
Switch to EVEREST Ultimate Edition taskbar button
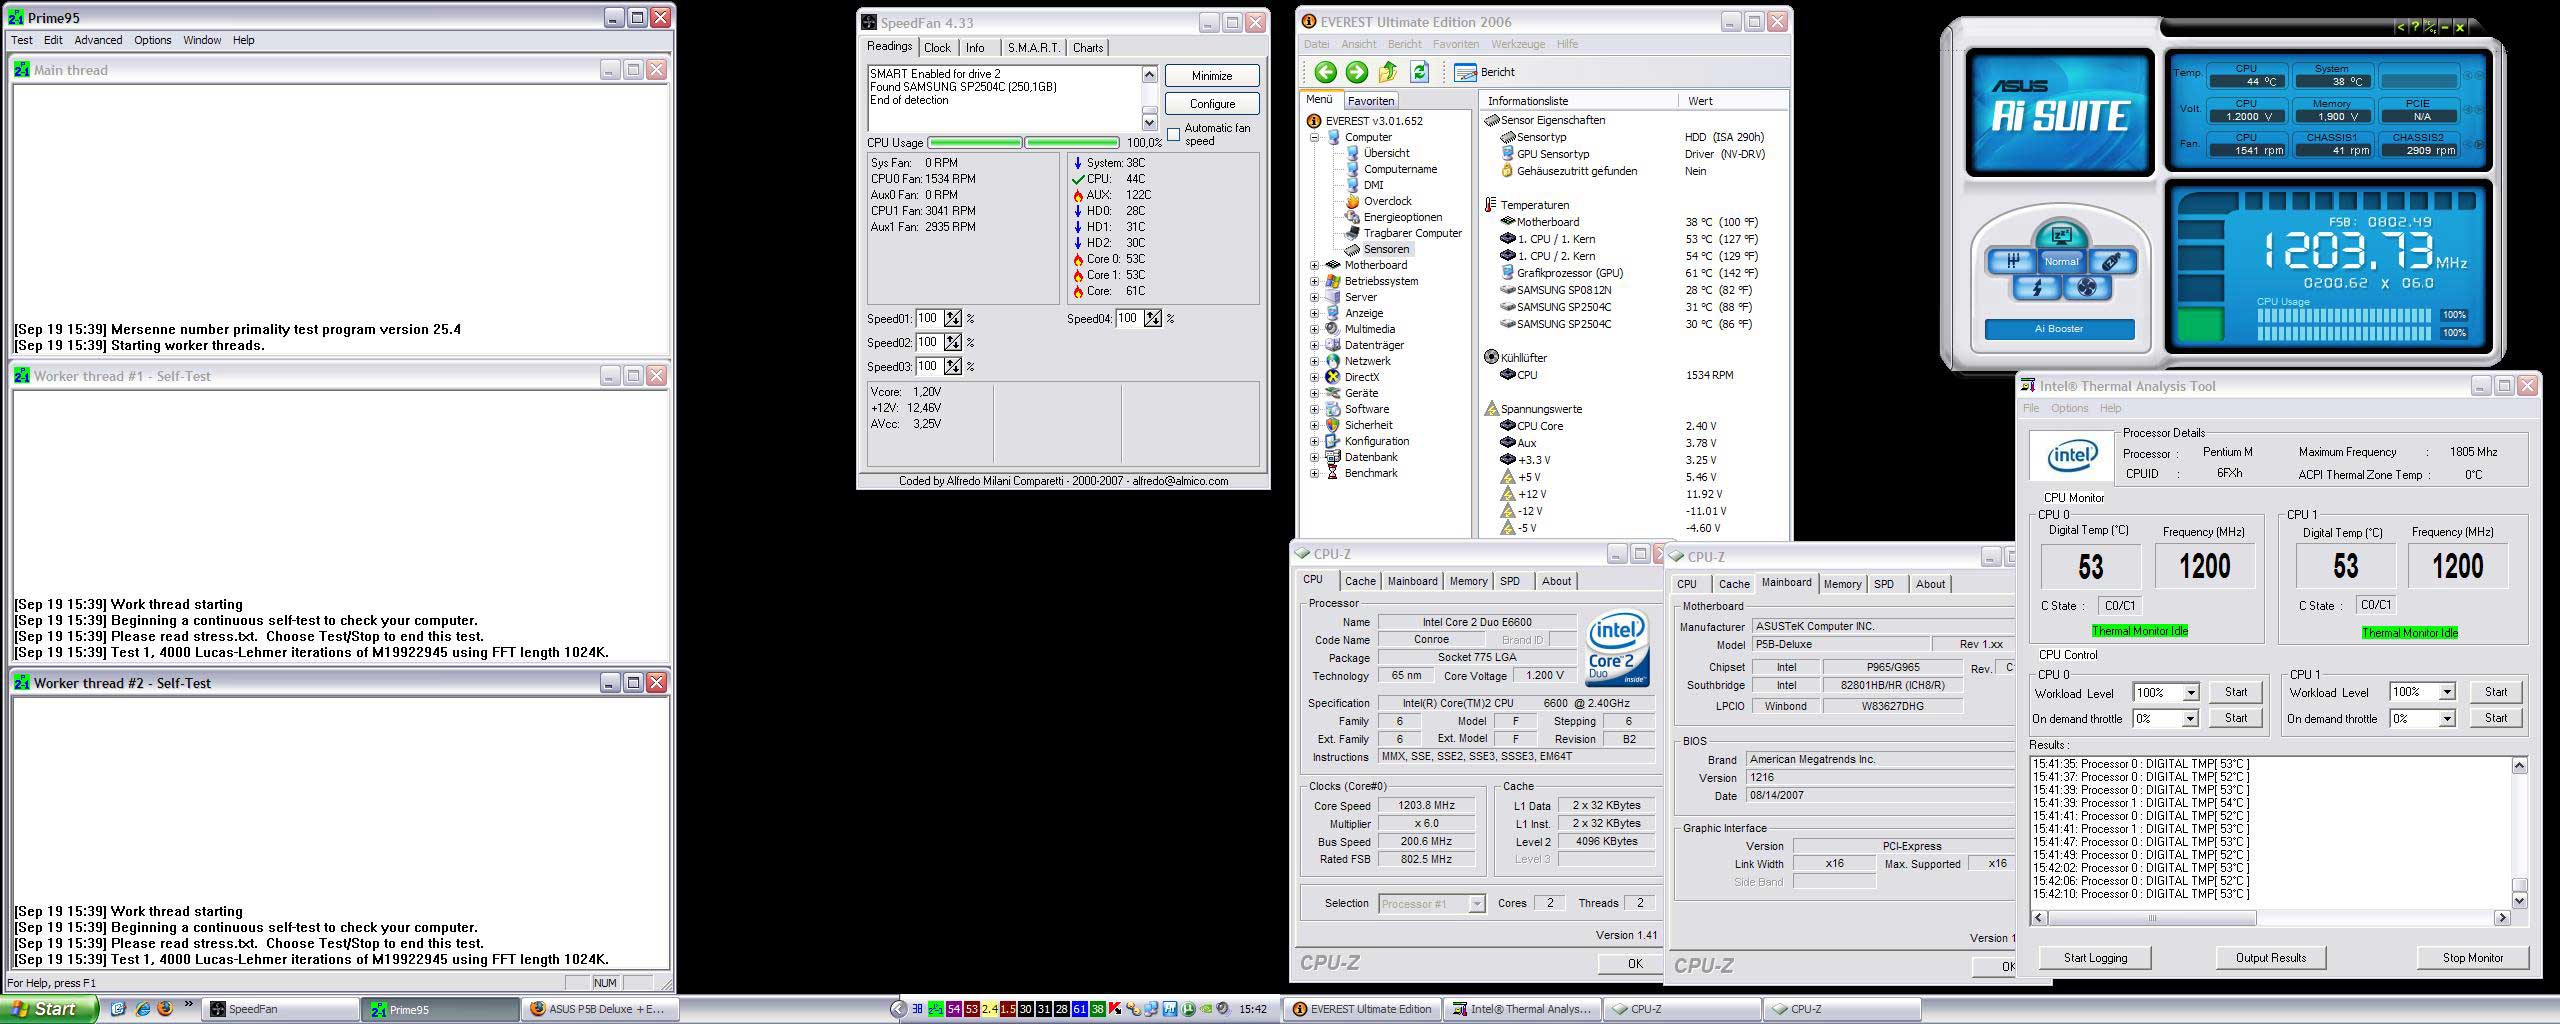coord(1363,1009)
